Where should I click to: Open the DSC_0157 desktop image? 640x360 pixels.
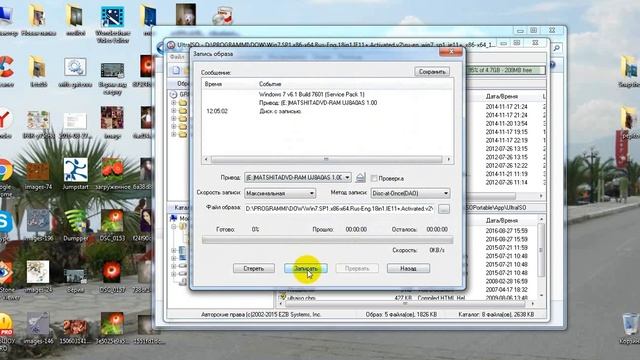coord(112,277)
